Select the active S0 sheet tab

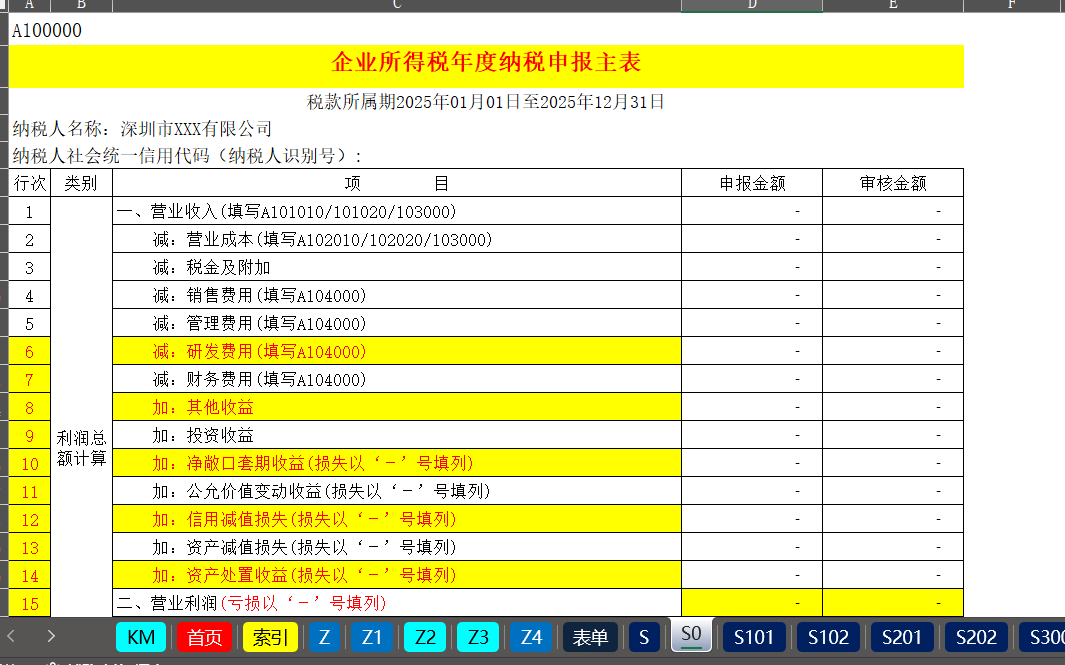691,634
